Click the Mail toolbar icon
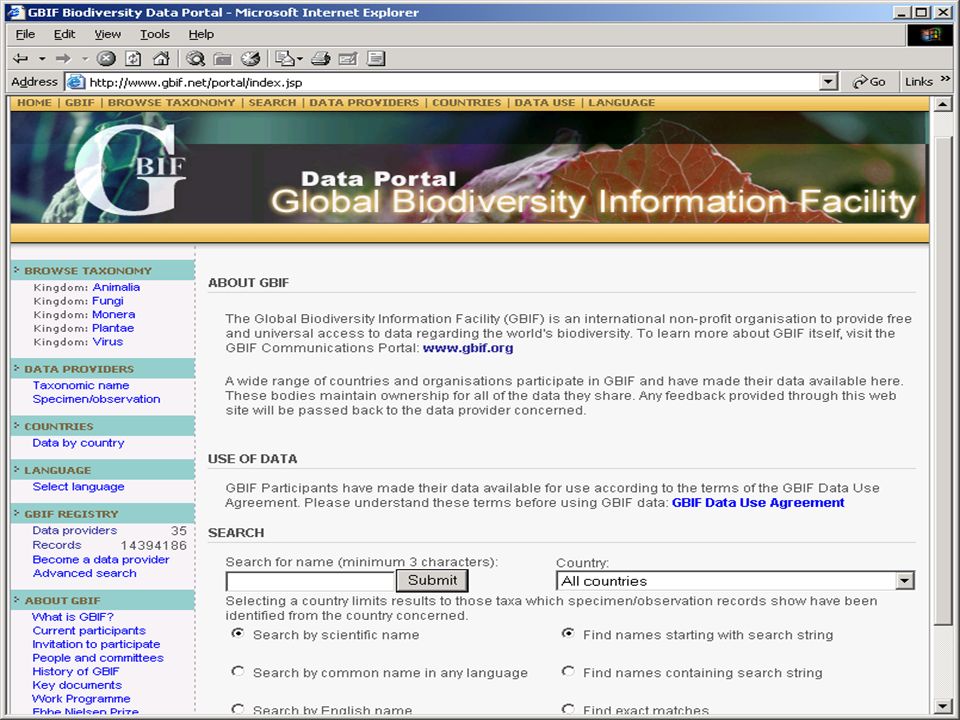The height and width of the screenshot is (720, 960). pos(284,59)
